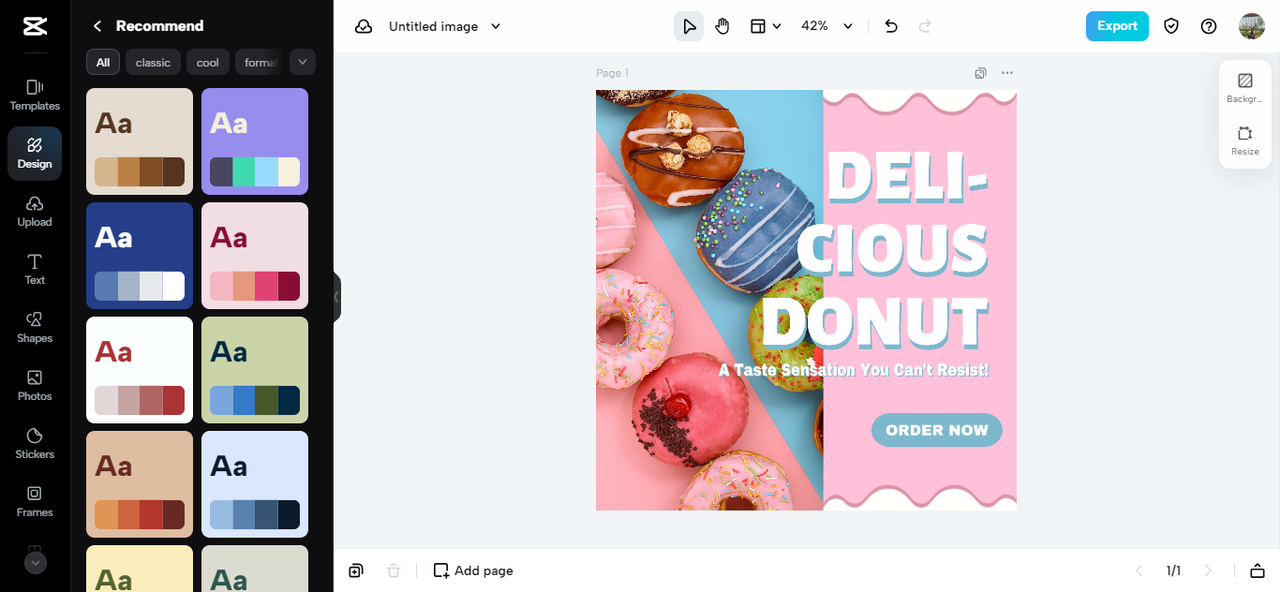Open the Resize tool
1280x592 pixels.
tap(1245, 140)
